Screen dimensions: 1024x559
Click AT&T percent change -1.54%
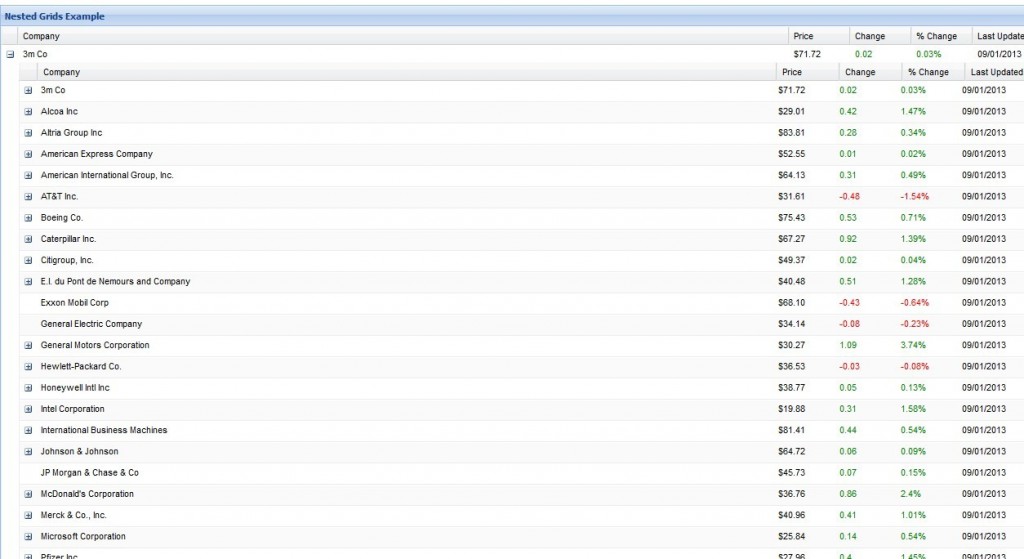coord(914,197)
